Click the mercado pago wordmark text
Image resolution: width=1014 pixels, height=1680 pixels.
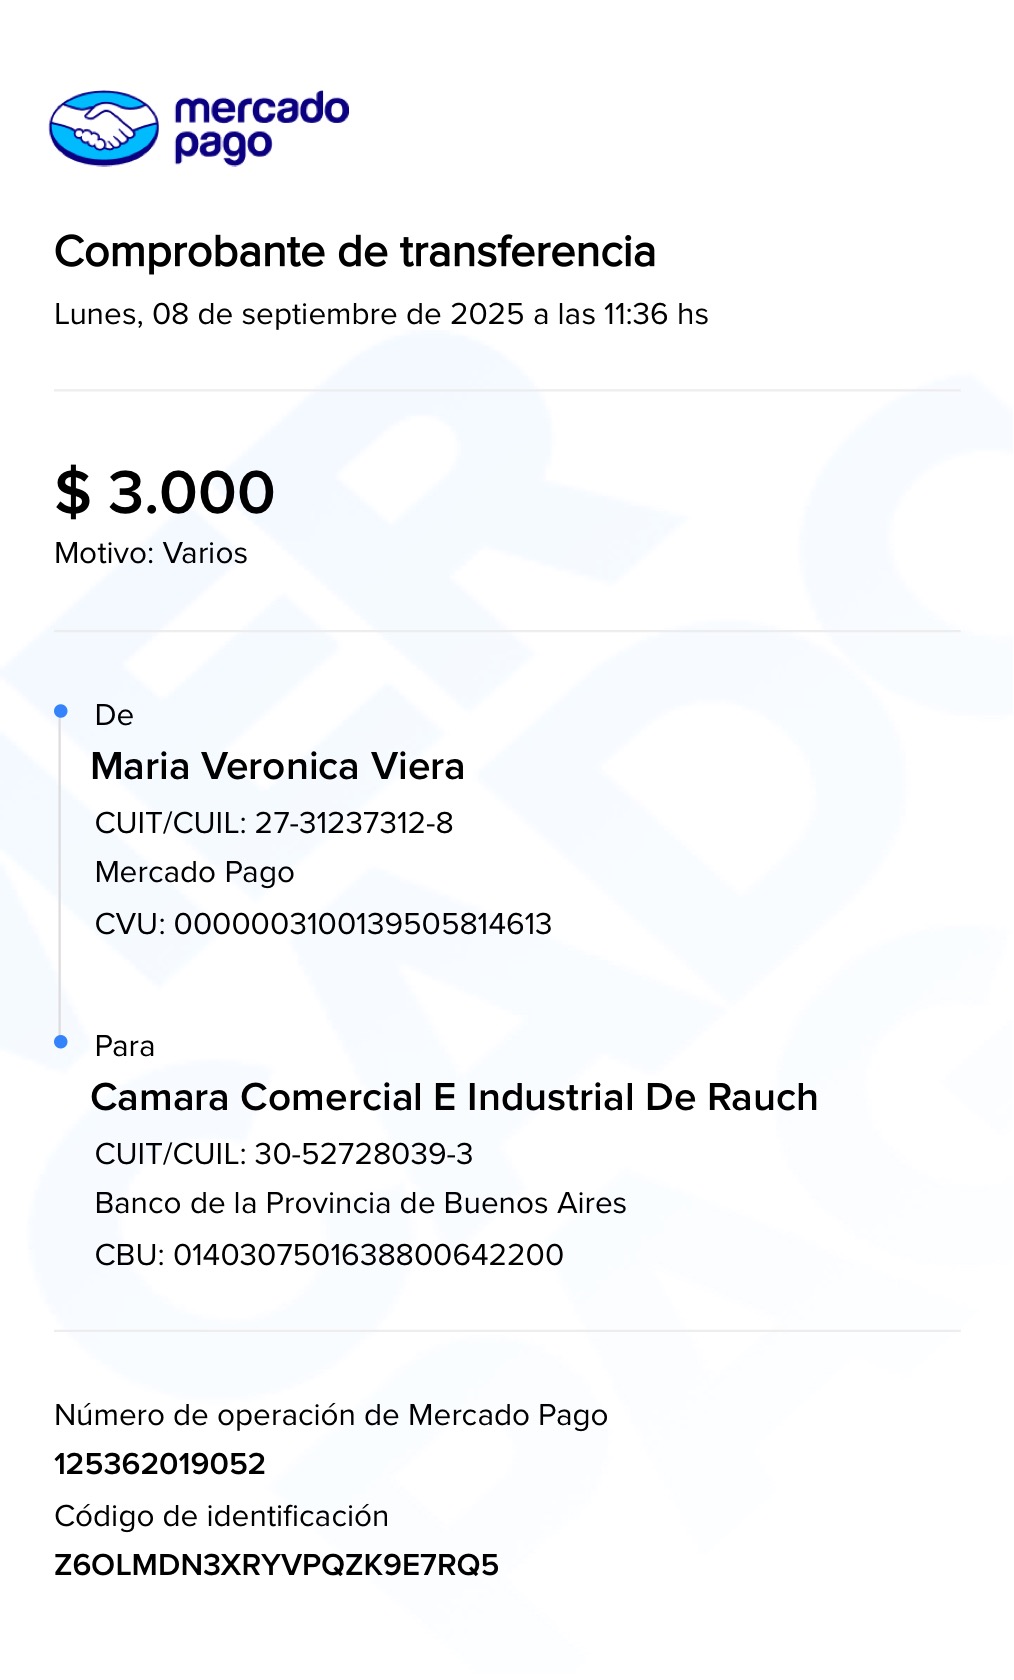pyautogui.click(x=261, y=127)
